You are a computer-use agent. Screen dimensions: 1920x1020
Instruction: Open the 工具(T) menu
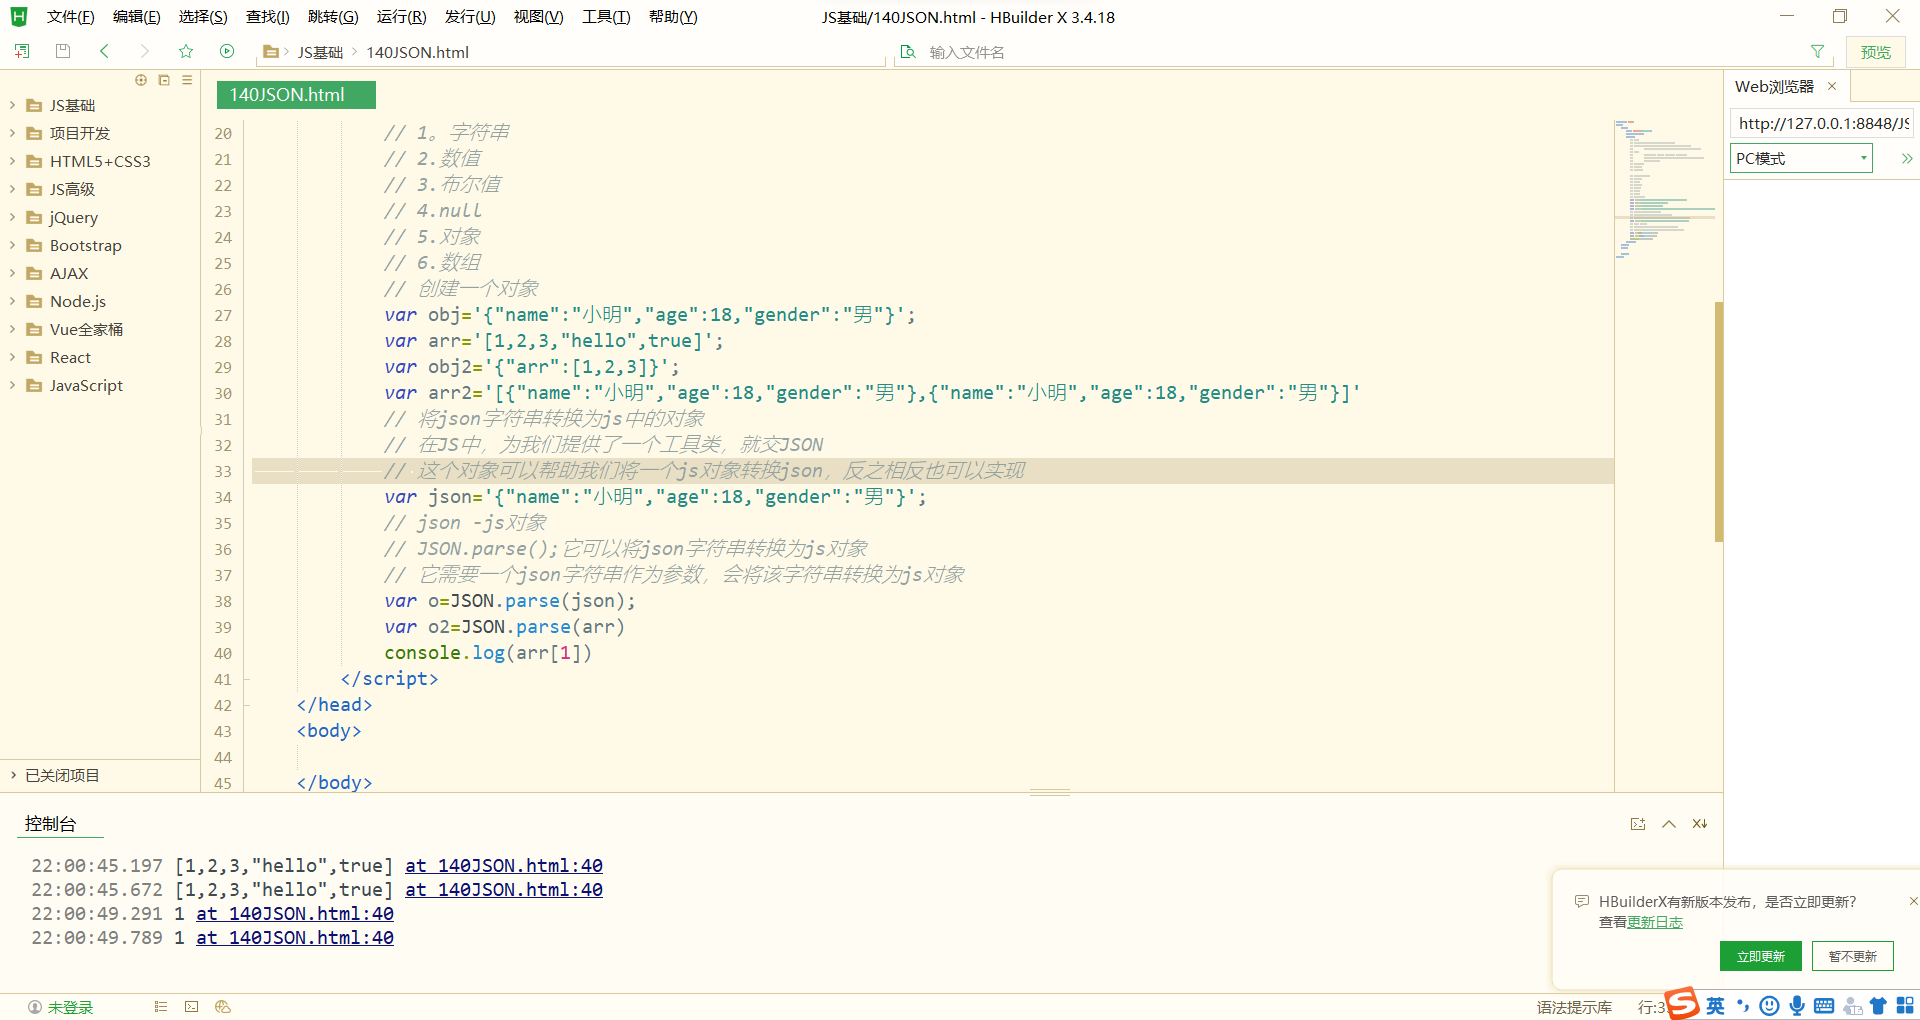pos(605,16)
